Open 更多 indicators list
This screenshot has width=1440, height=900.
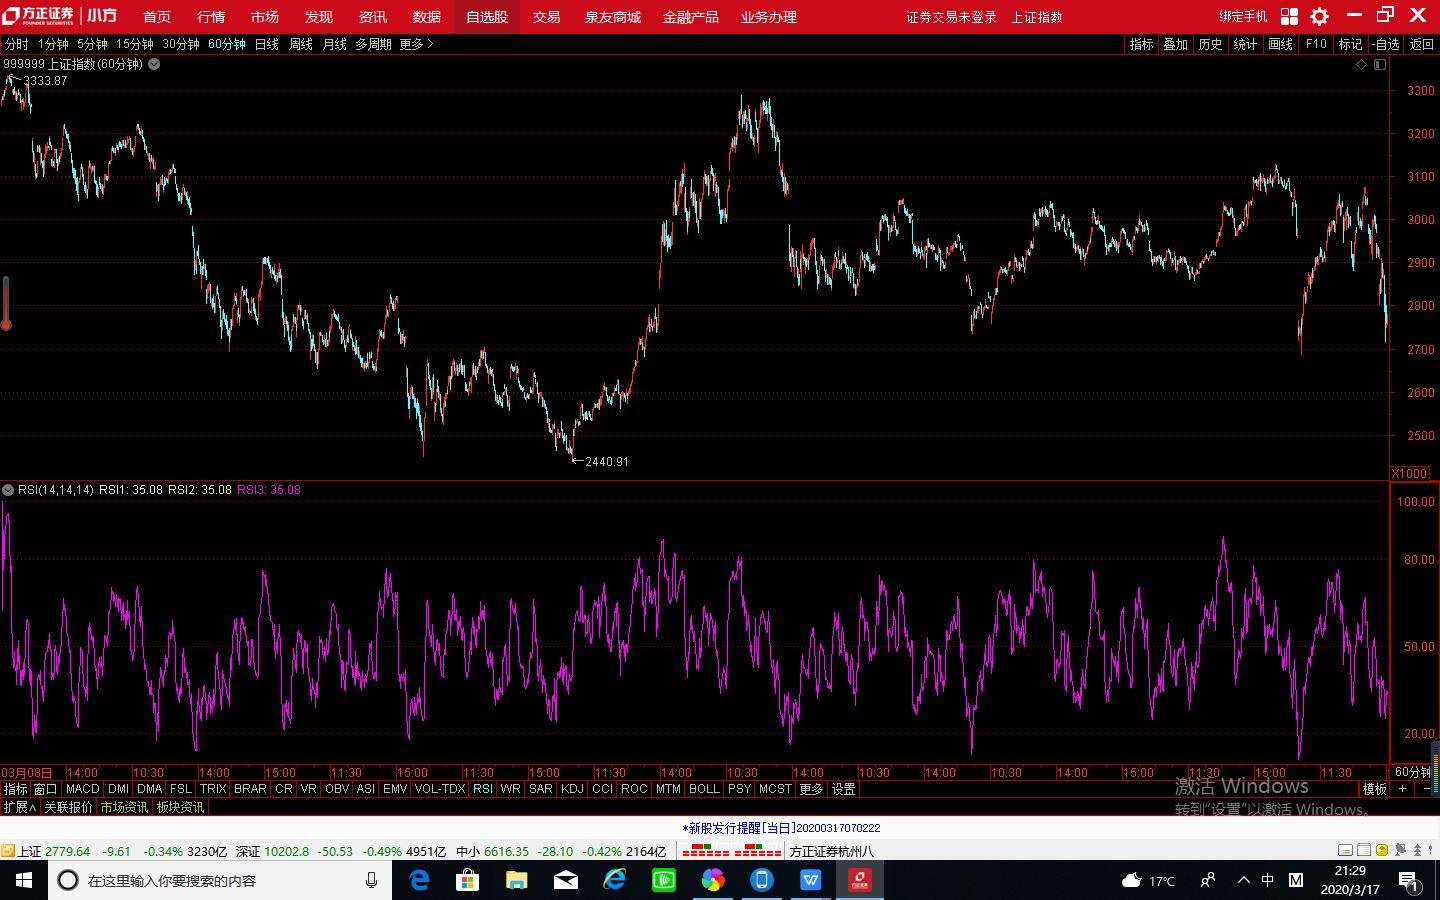(811, 789)
